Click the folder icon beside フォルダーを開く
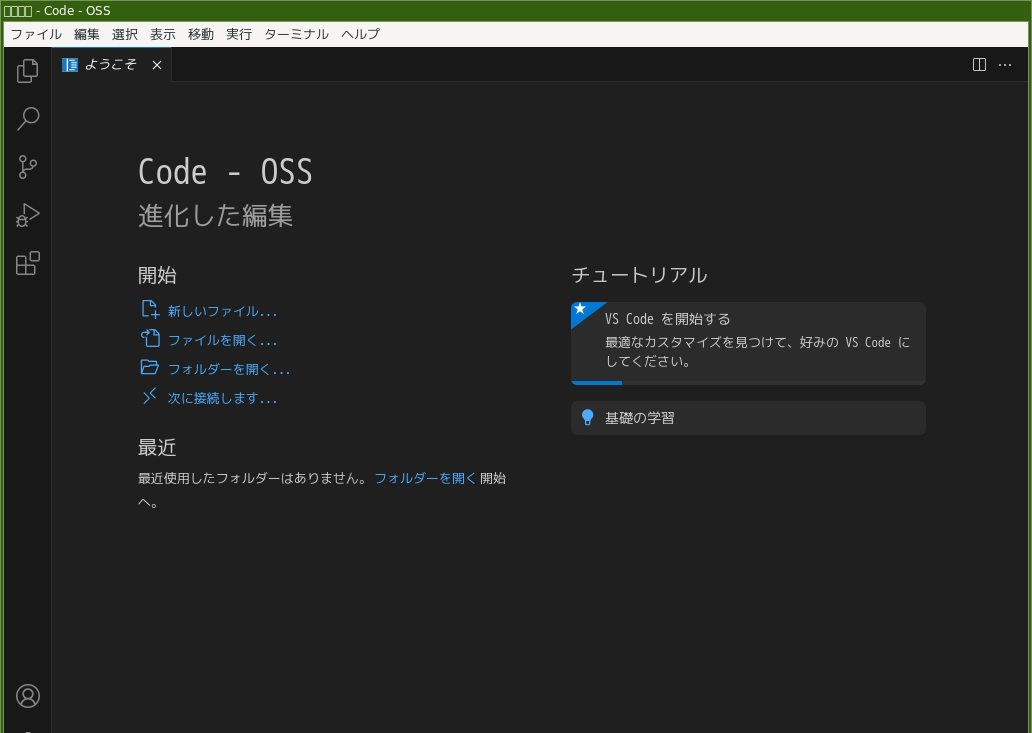 pyautogui.click(x=150, y=367)
